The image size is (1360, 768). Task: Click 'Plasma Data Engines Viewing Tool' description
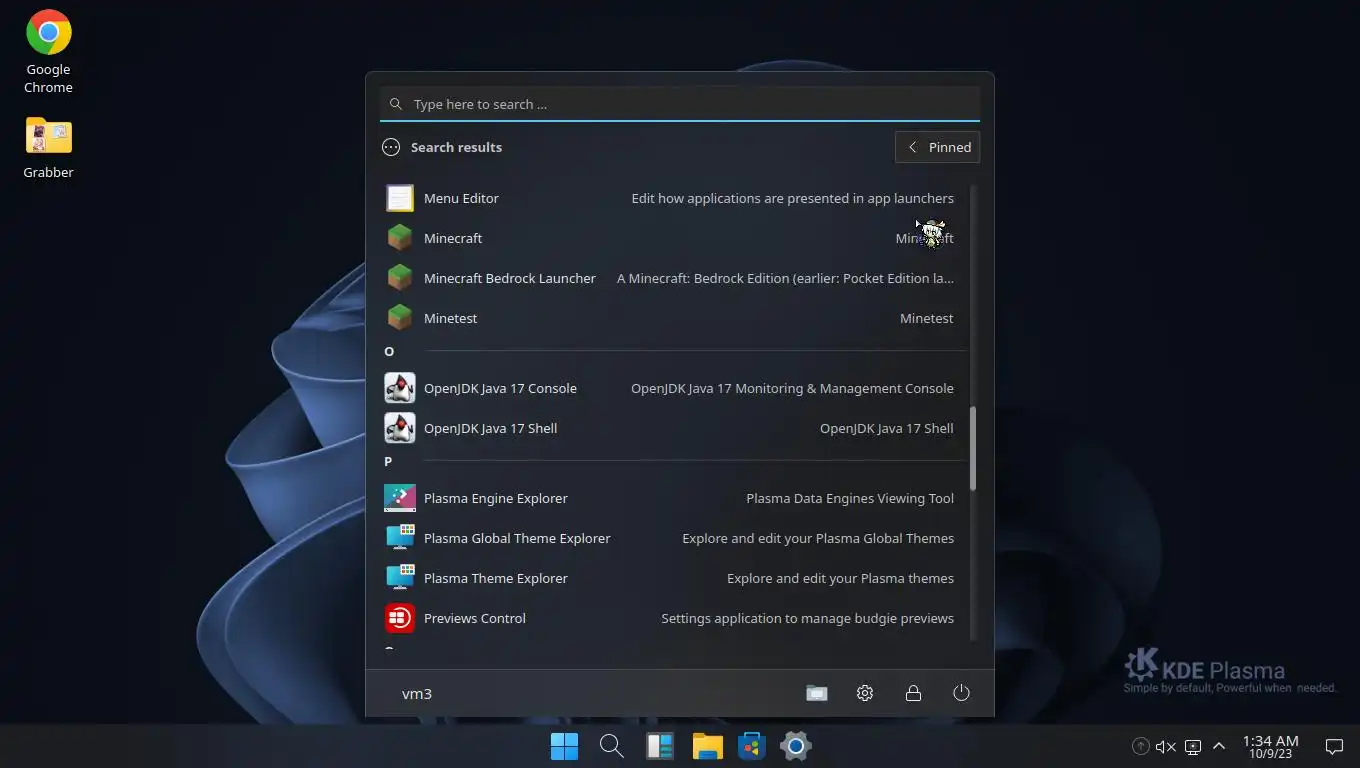[850, 498]
